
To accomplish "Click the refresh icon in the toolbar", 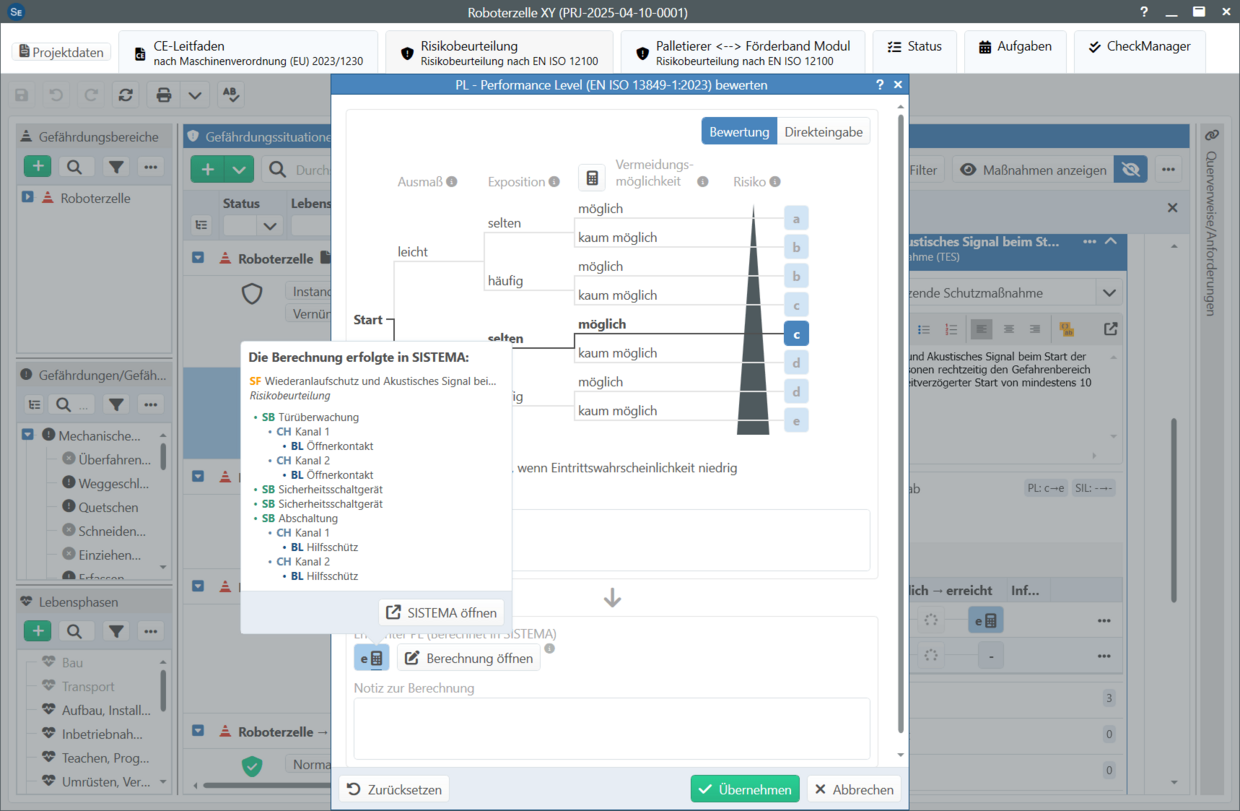I will [x=126, y=95].
